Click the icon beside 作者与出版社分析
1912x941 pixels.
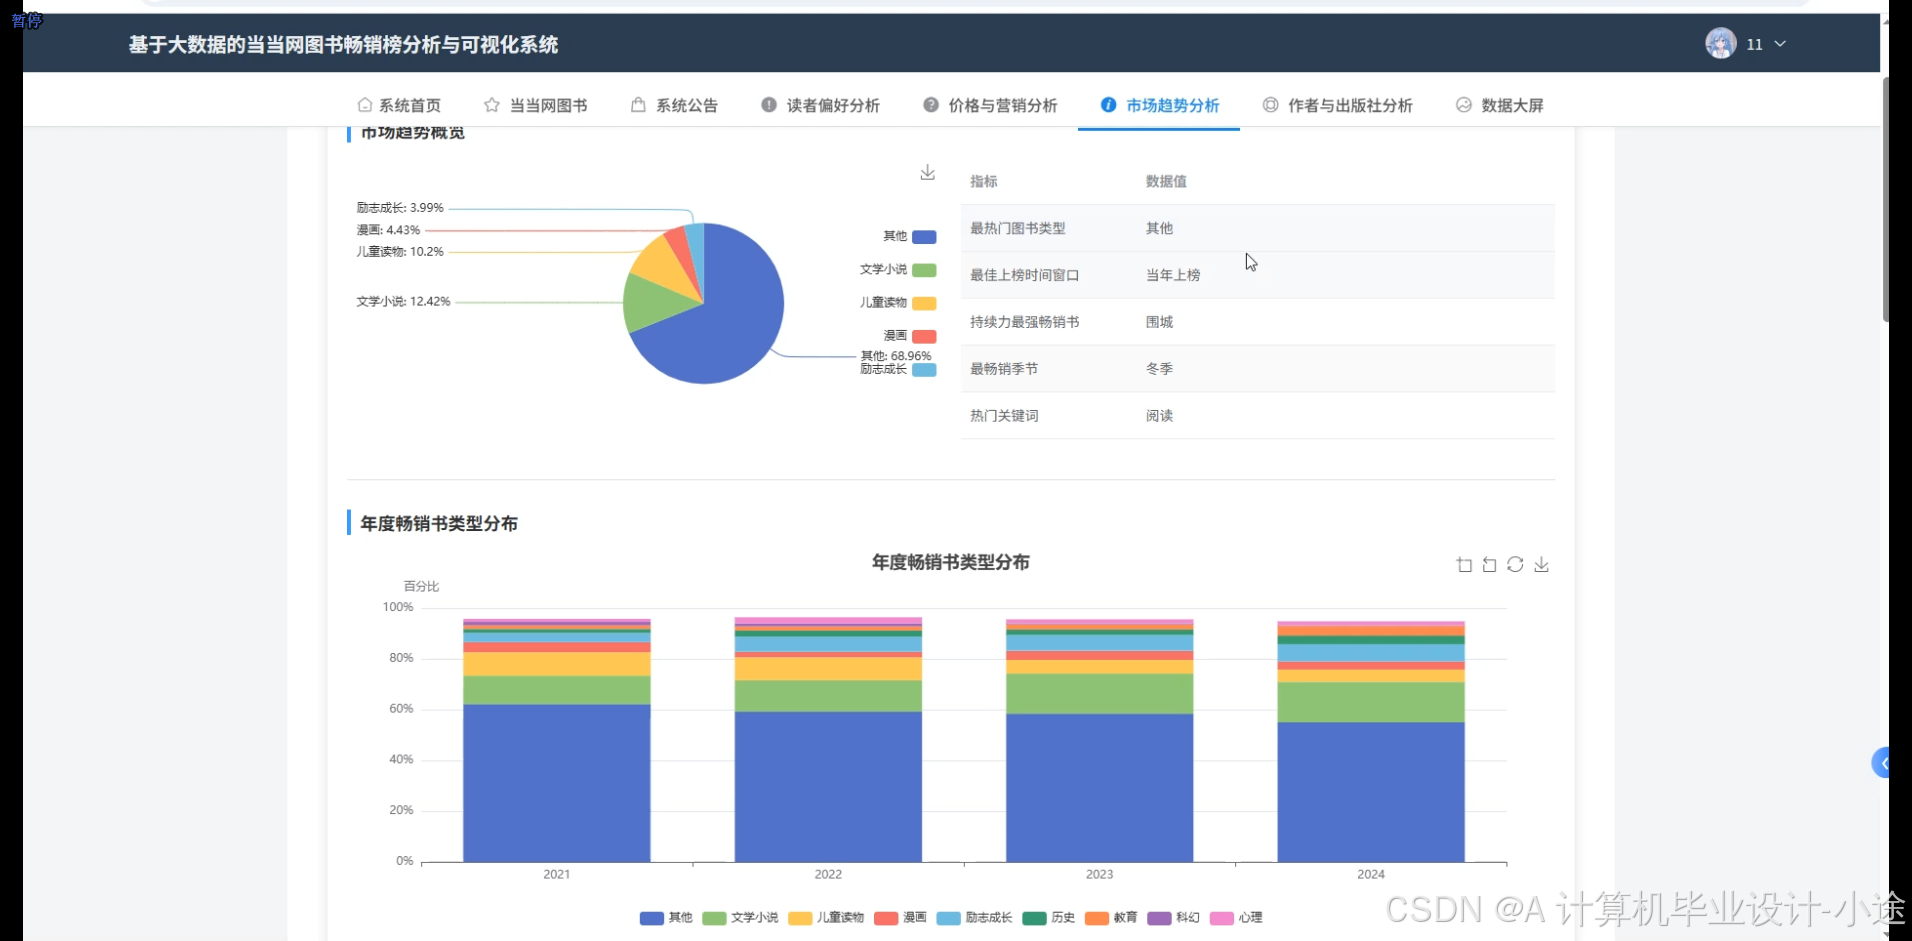[x=1270, y=105]
